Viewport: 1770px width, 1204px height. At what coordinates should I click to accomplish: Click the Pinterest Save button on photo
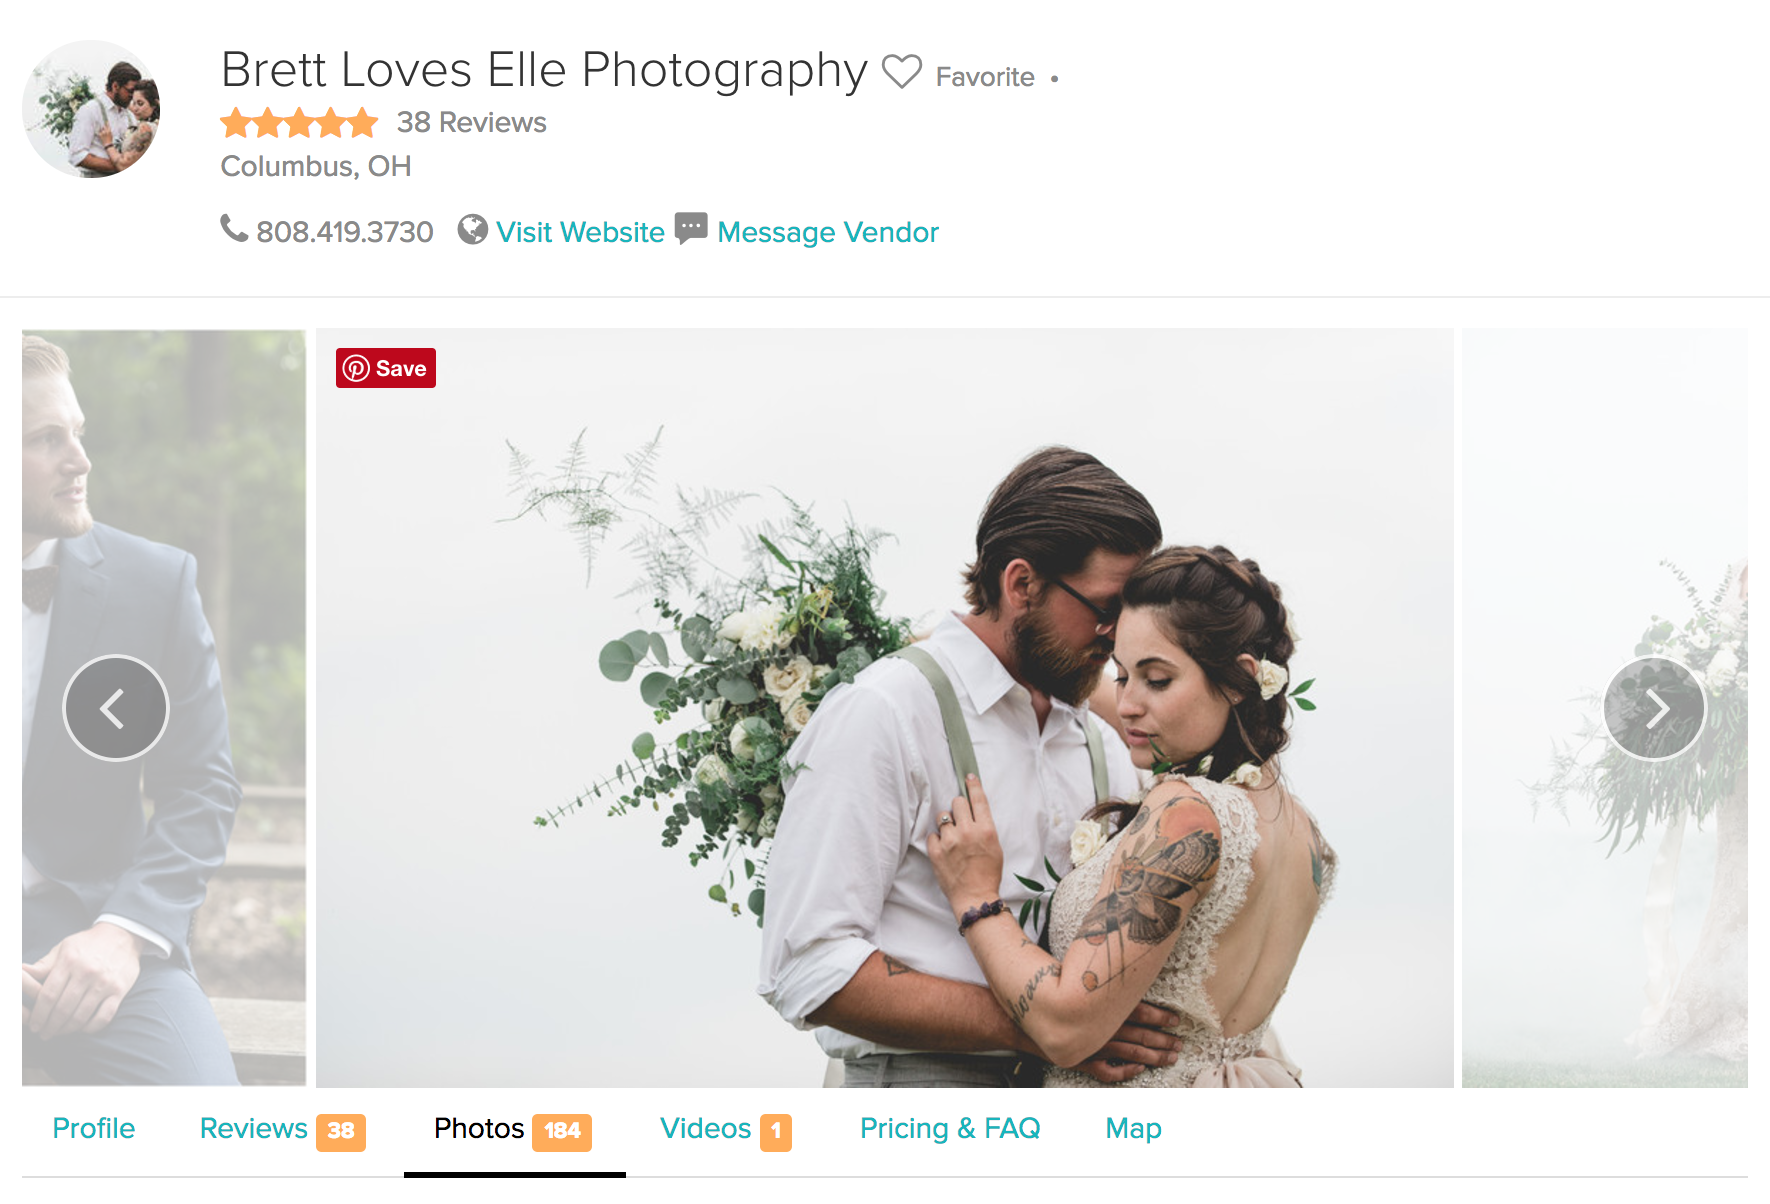[386, 368]
